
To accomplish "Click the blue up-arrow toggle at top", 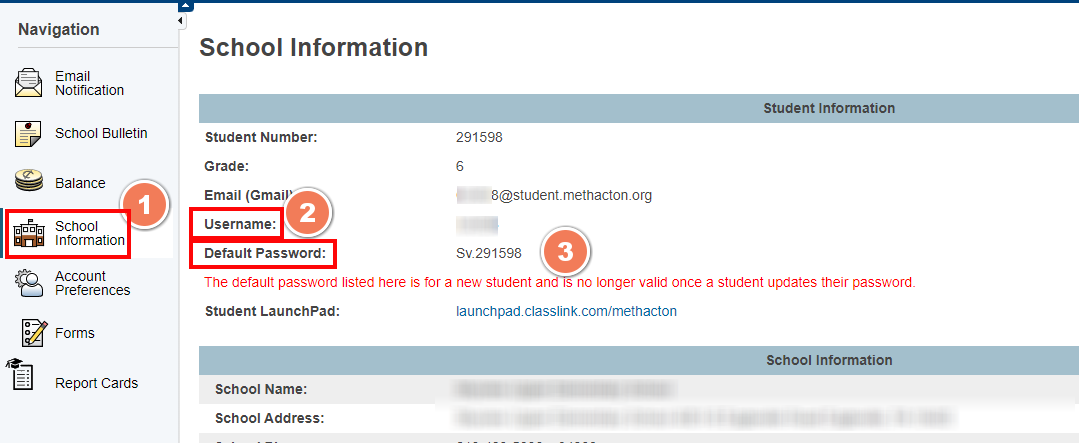I will coord(185,6).
